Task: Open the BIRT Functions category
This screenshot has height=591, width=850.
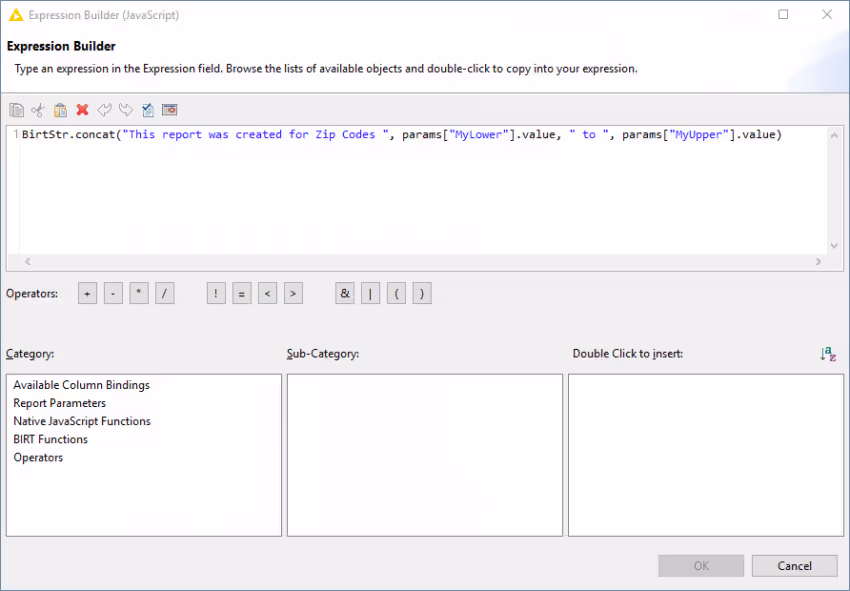Action: (x=50, y=439)
